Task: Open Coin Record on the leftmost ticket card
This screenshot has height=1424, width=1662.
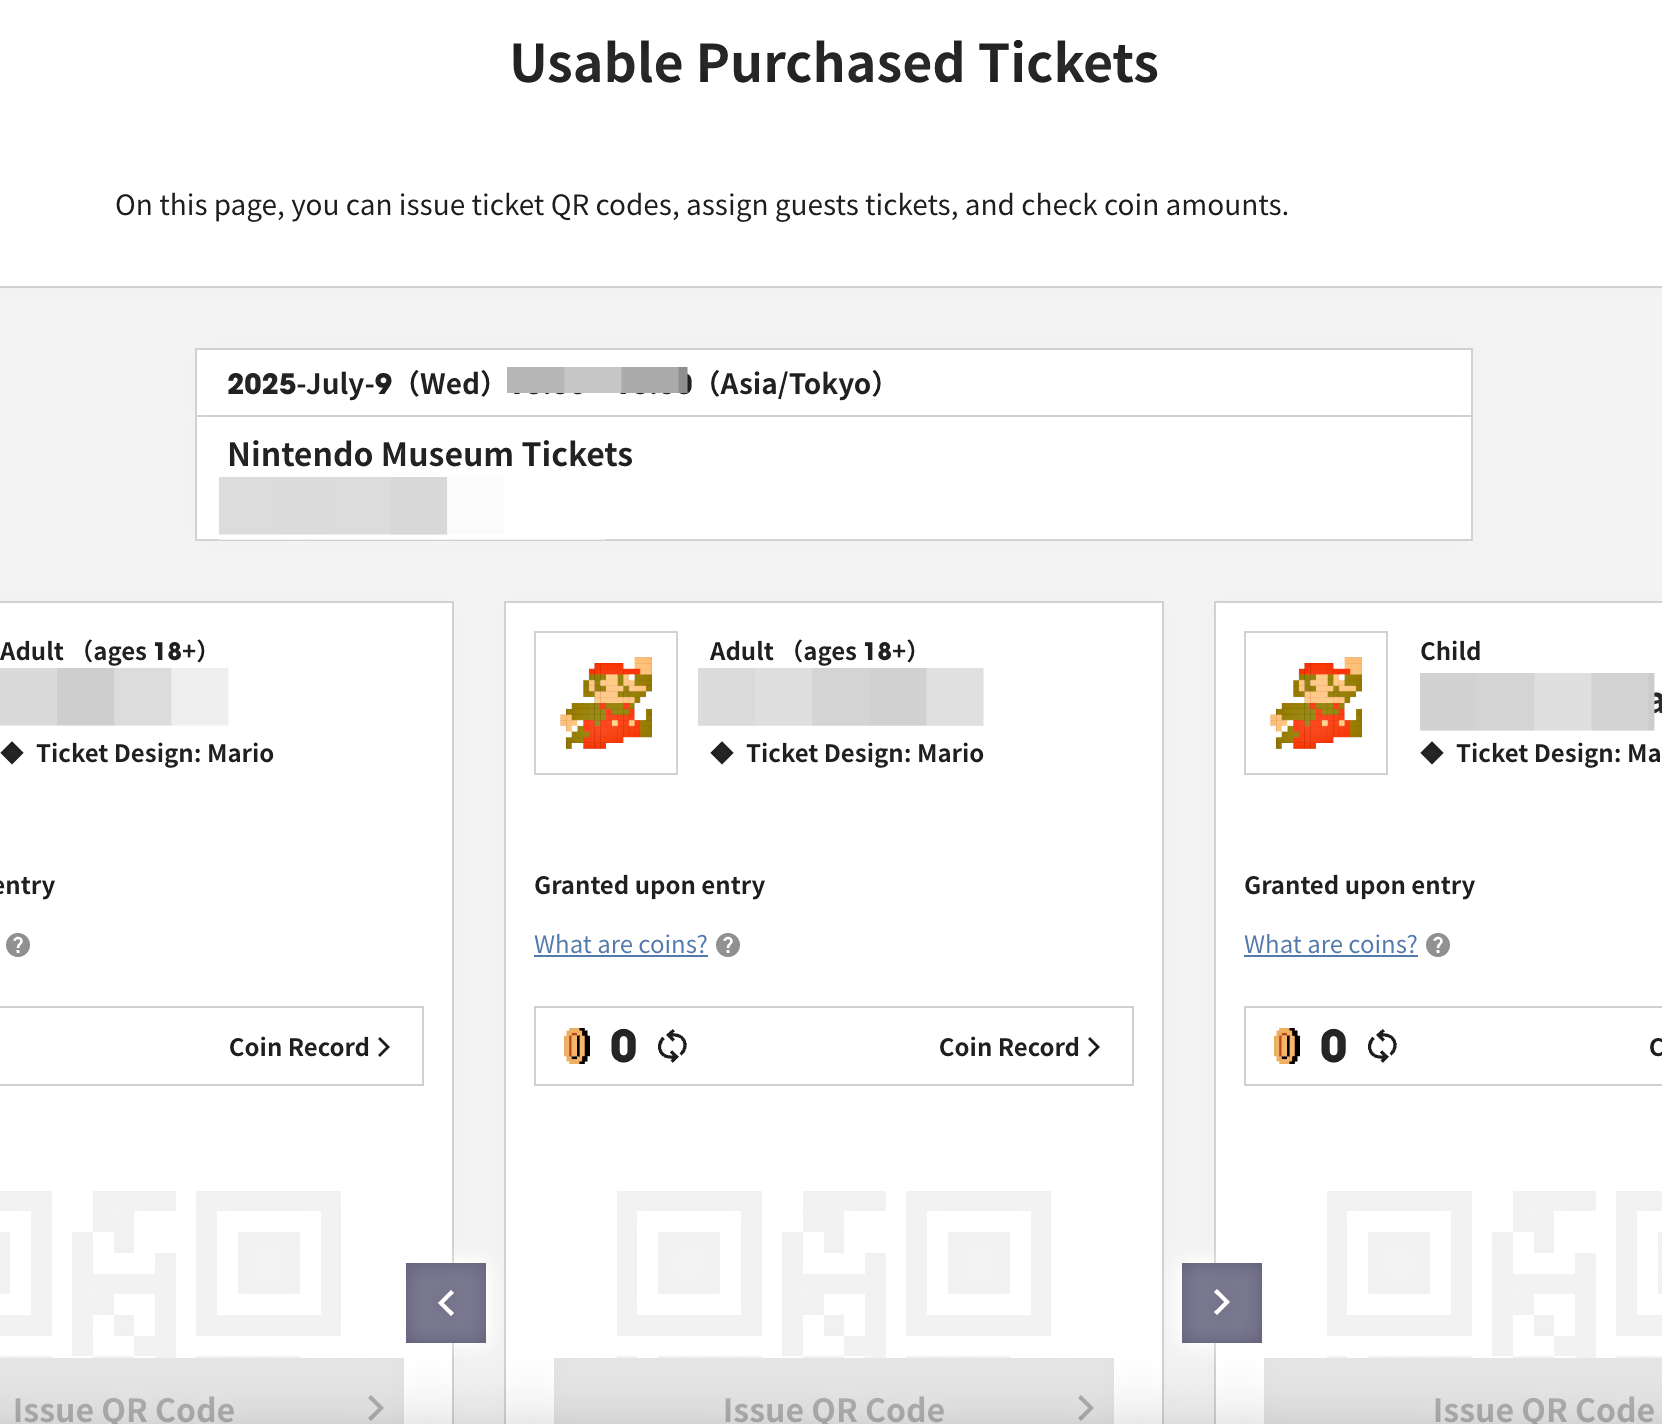Action: coord(309,1047)
